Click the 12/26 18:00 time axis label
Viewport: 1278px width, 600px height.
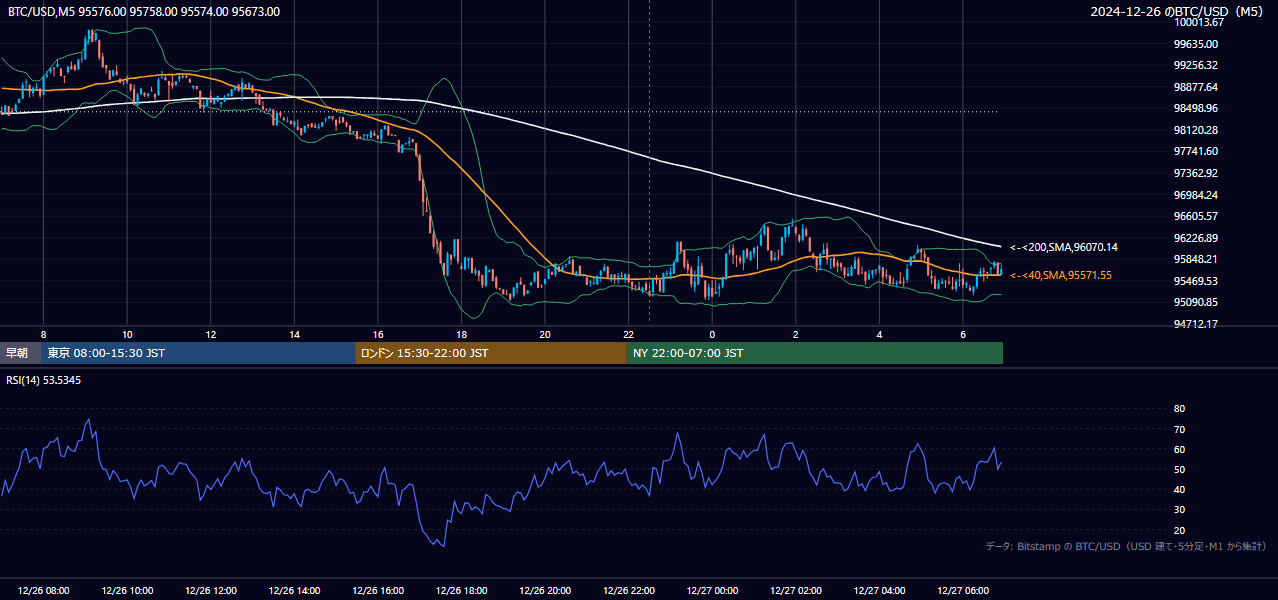pyautogui.click(x=461, y=591)
